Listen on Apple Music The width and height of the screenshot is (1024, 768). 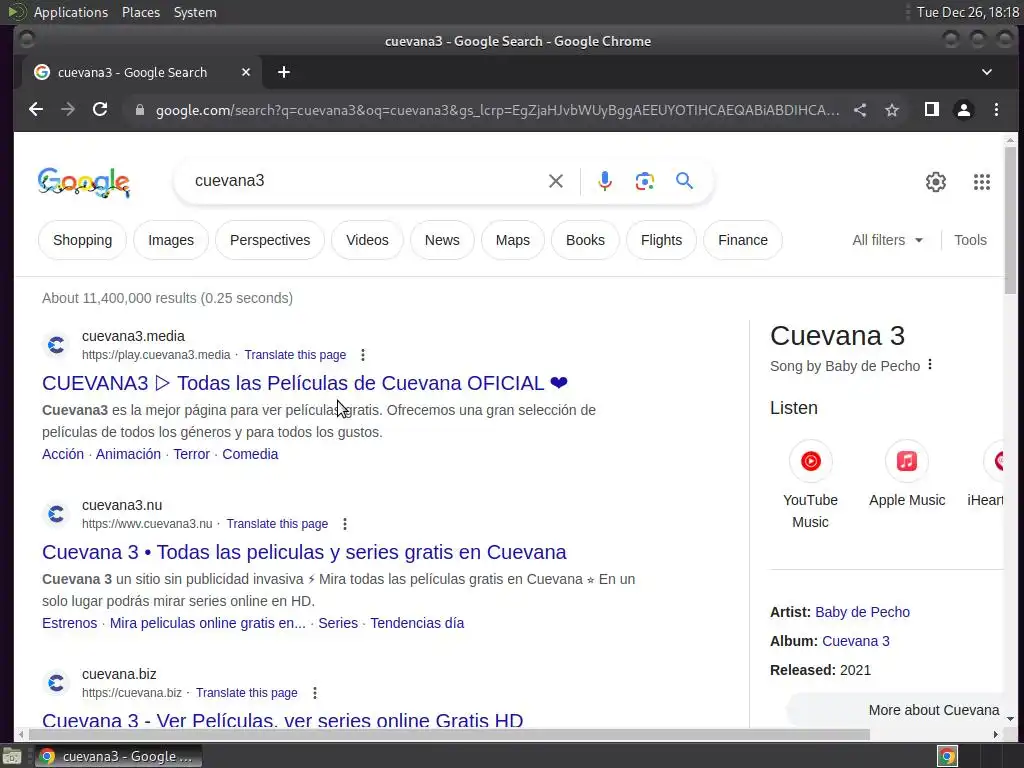click(907, 474)
